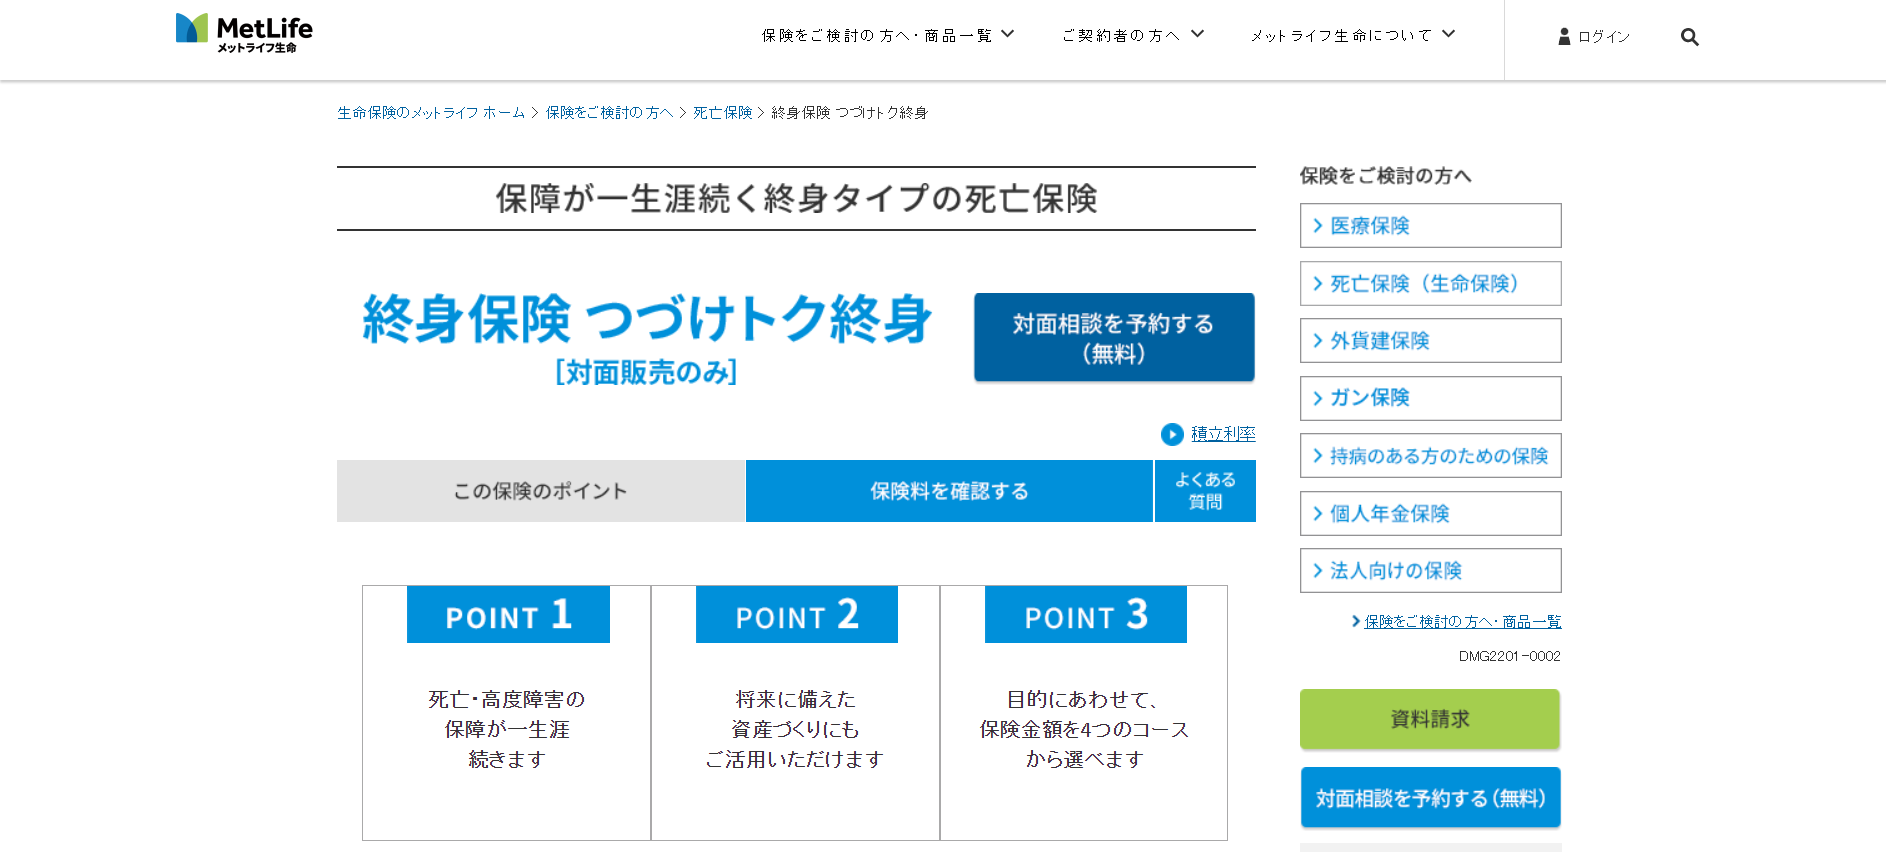The height and width of the screenshot is (852, 1886).
Task: Select よくある質問 tab
Action: point(1205,491)
